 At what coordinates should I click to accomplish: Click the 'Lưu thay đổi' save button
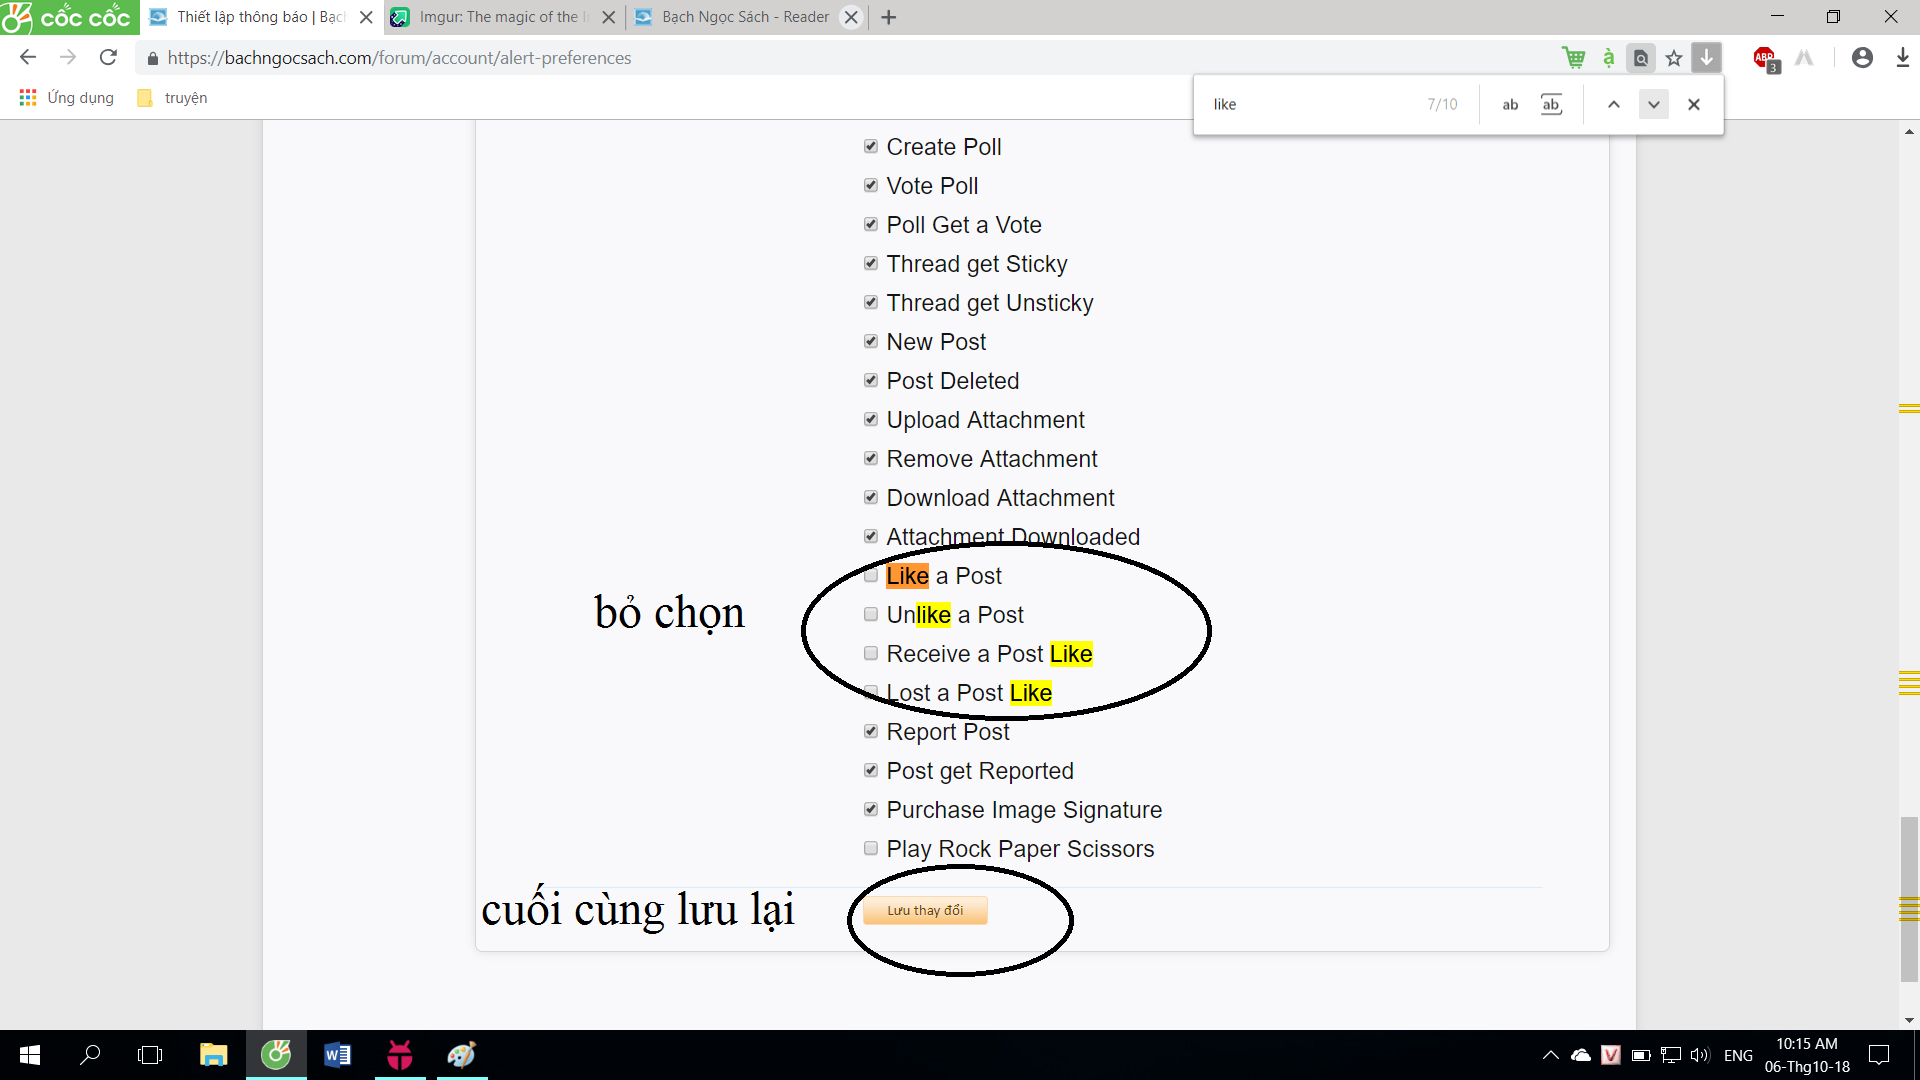(925, 910)
